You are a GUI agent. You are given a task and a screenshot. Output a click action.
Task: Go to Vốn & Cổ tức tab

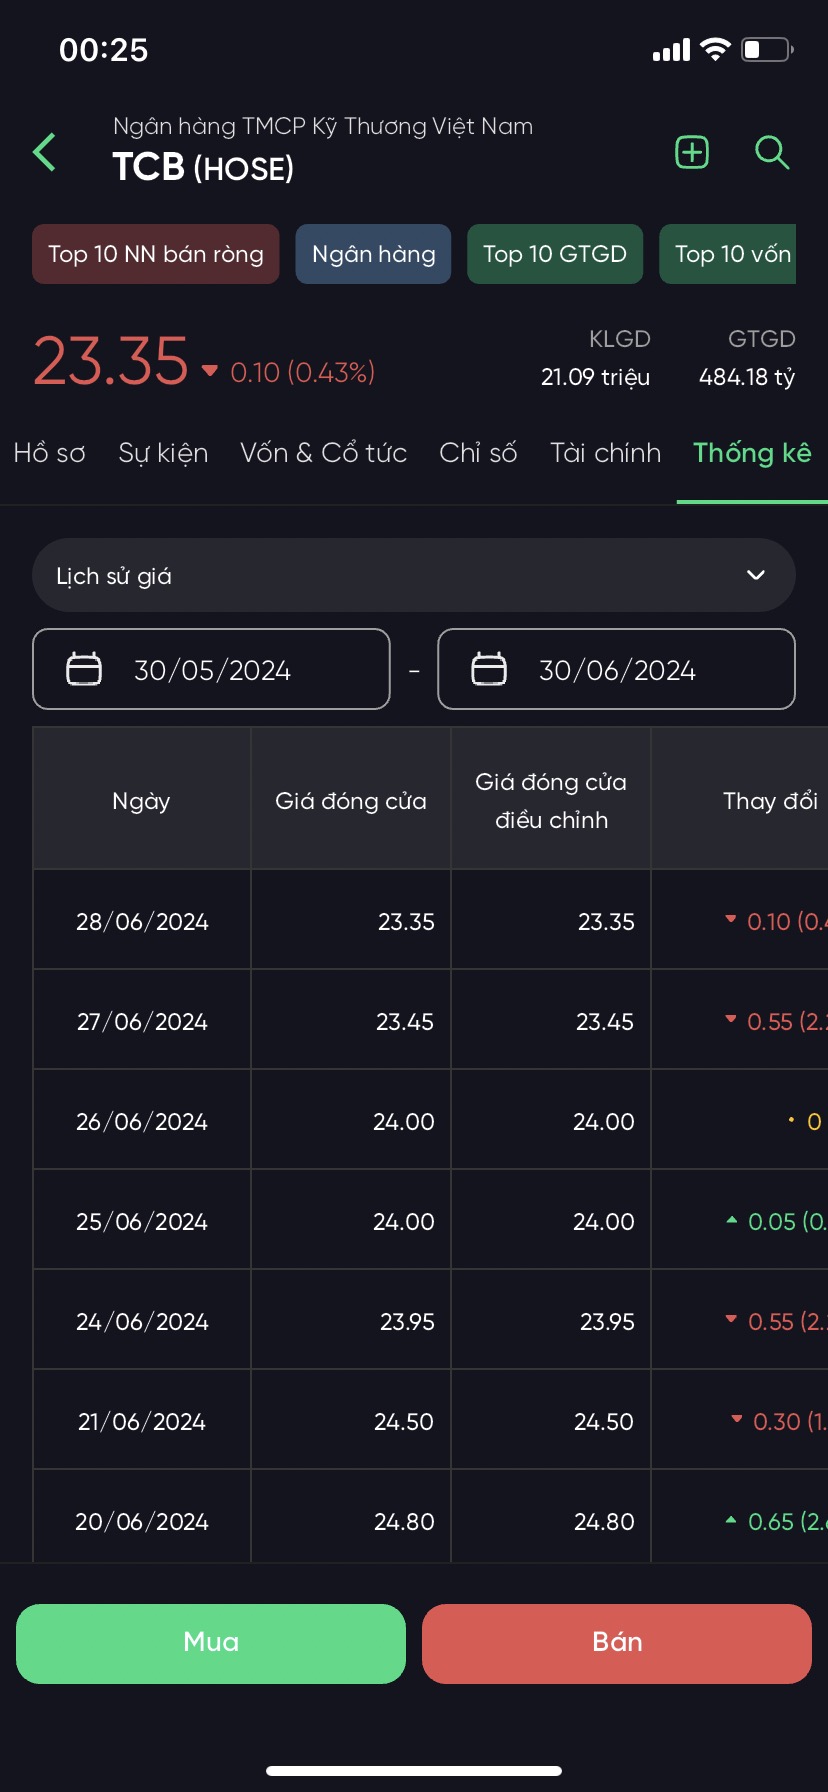(x=323, y=453)
